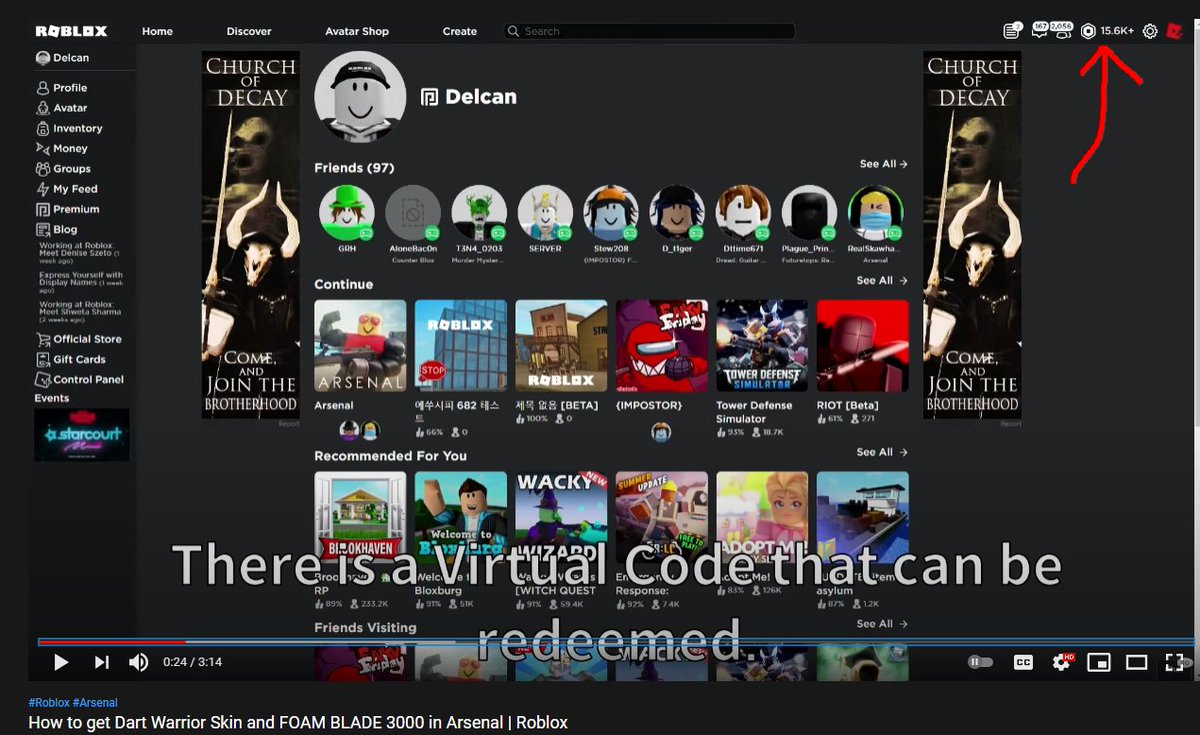Click the #Arsenal hashtag
1200x735 pixels.
click(95, 703)
